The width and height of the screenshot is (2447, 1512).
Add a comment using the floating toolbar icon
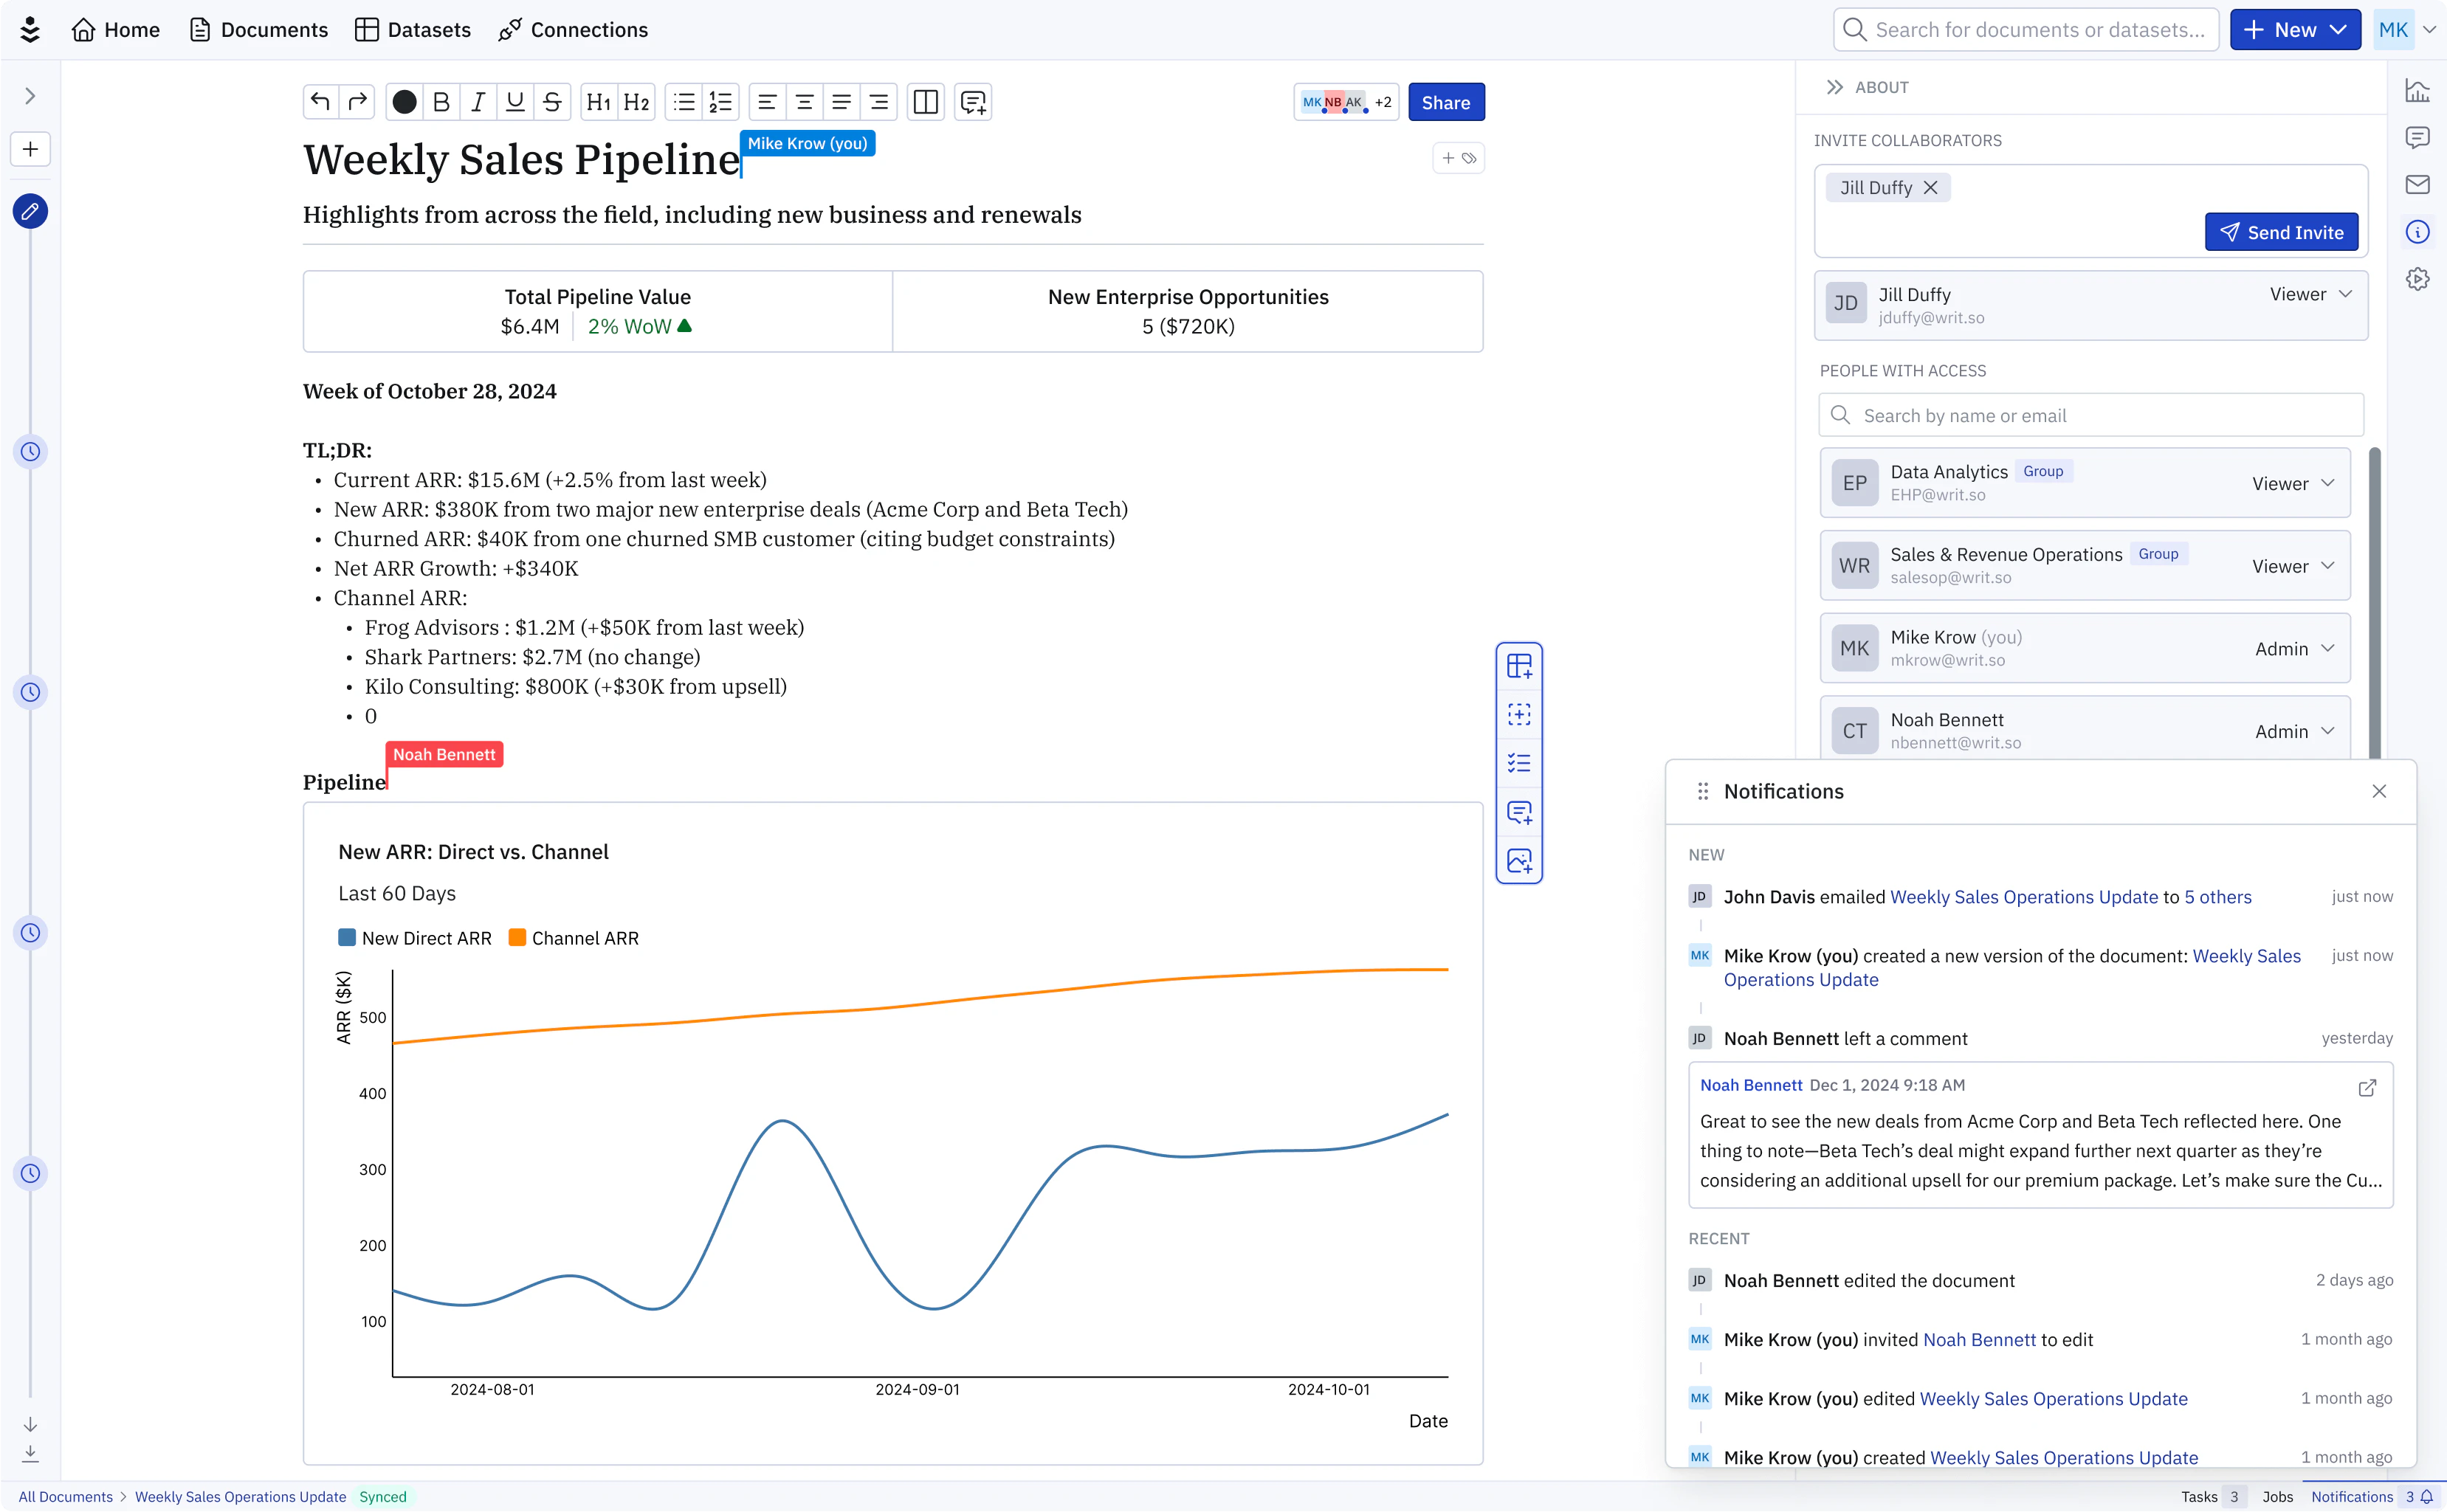pyautogui.click(x=1520, y=812)
